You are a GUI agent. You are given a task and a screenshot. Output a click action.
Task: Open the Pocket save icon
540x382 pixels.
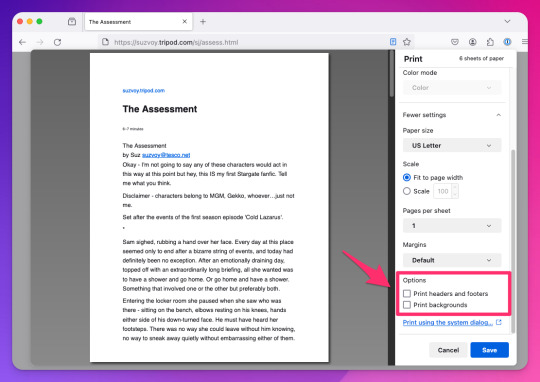[455, 42]
